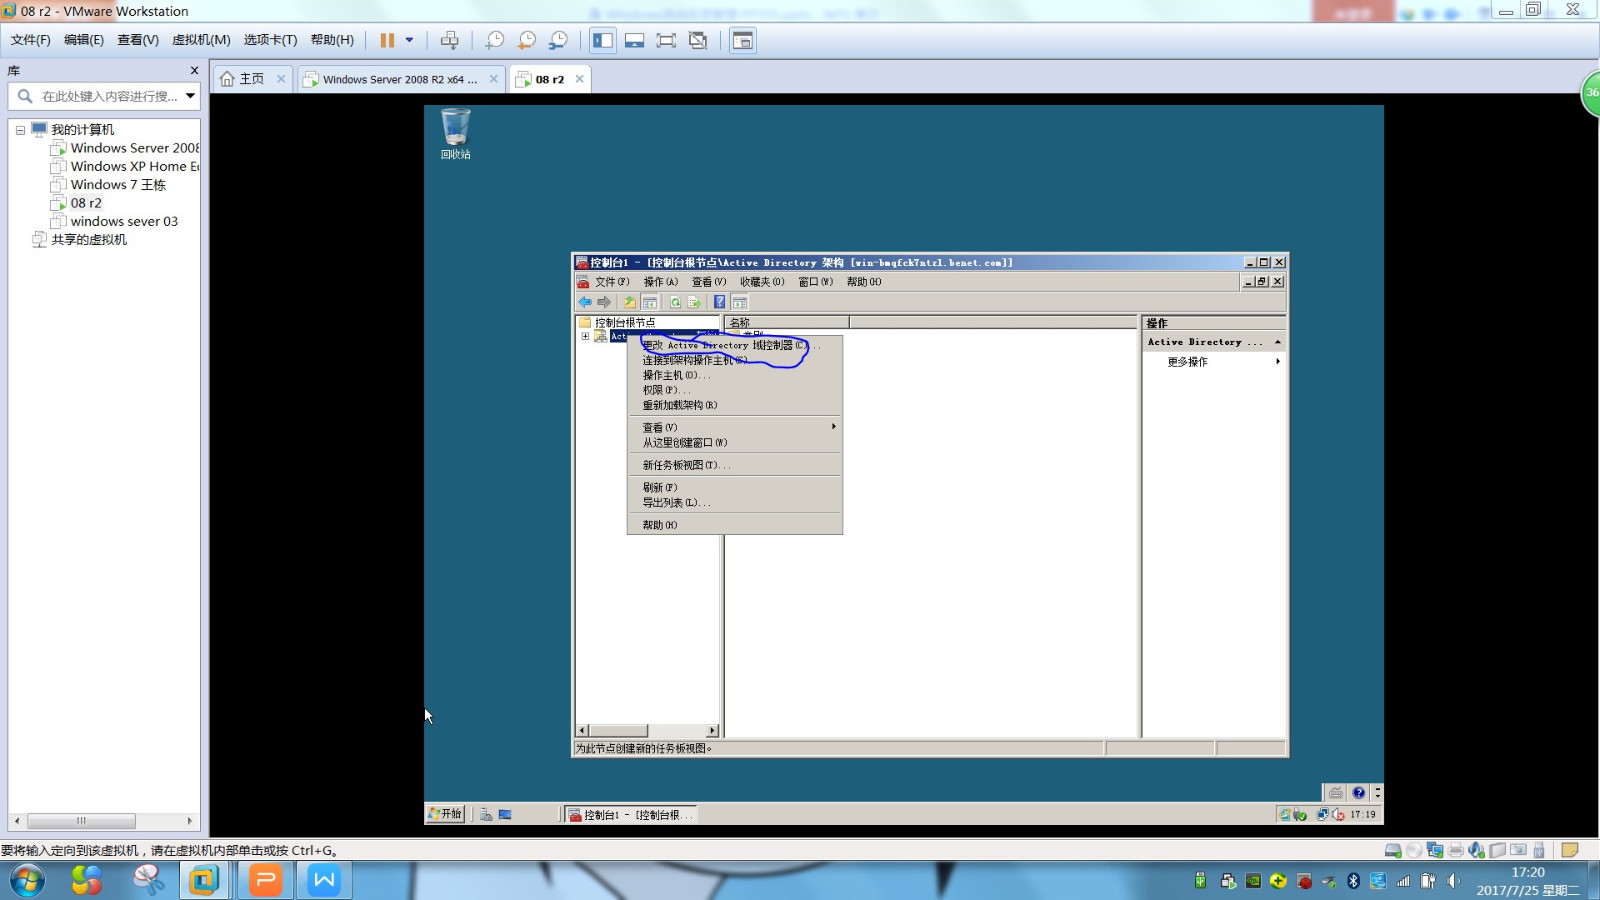Open MMC 操作(A) menu
The width and height of the screenshot is (1600, 900).
(x=660, y=282)
